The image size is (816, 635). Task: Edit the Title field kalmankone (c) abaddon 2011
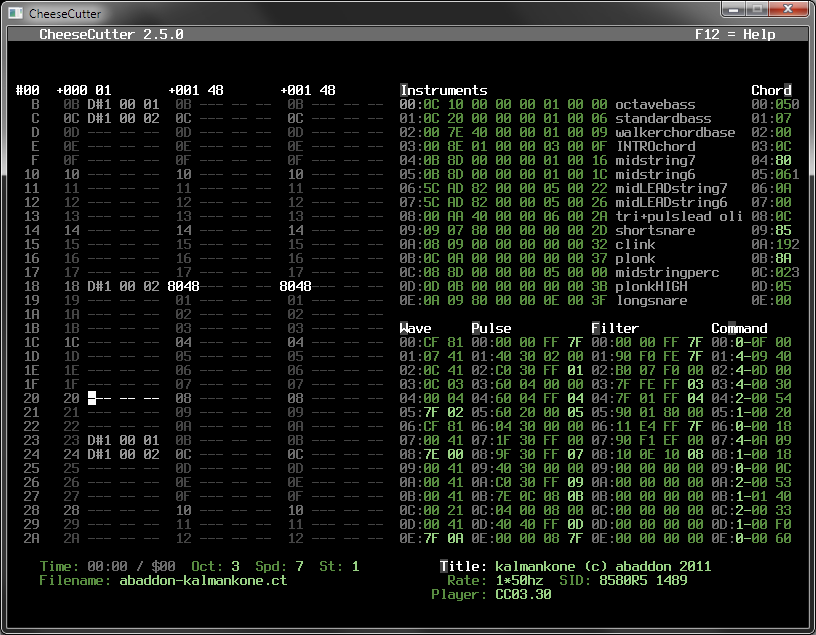pyautogui.click(x=603, y=566)
